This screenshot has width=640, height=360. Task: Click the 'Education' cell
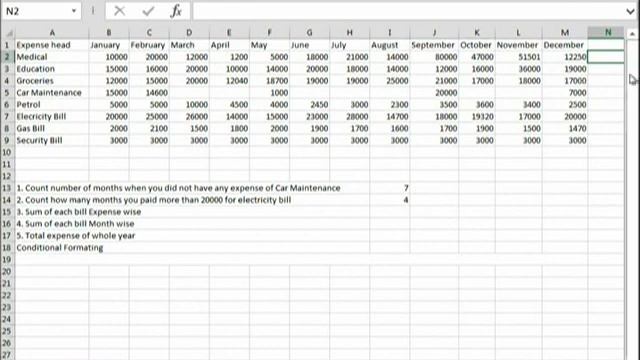52,69
